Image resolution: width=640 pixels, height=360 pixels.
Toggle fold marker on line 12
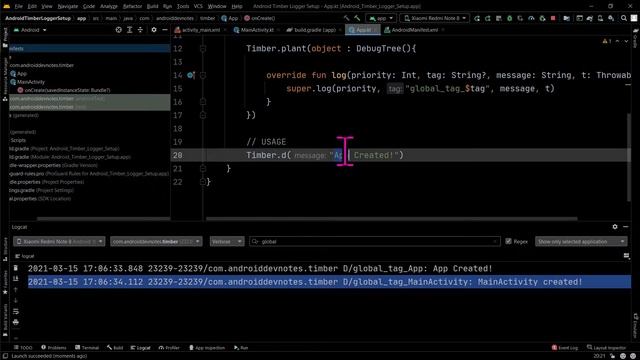tap(203, 49)
